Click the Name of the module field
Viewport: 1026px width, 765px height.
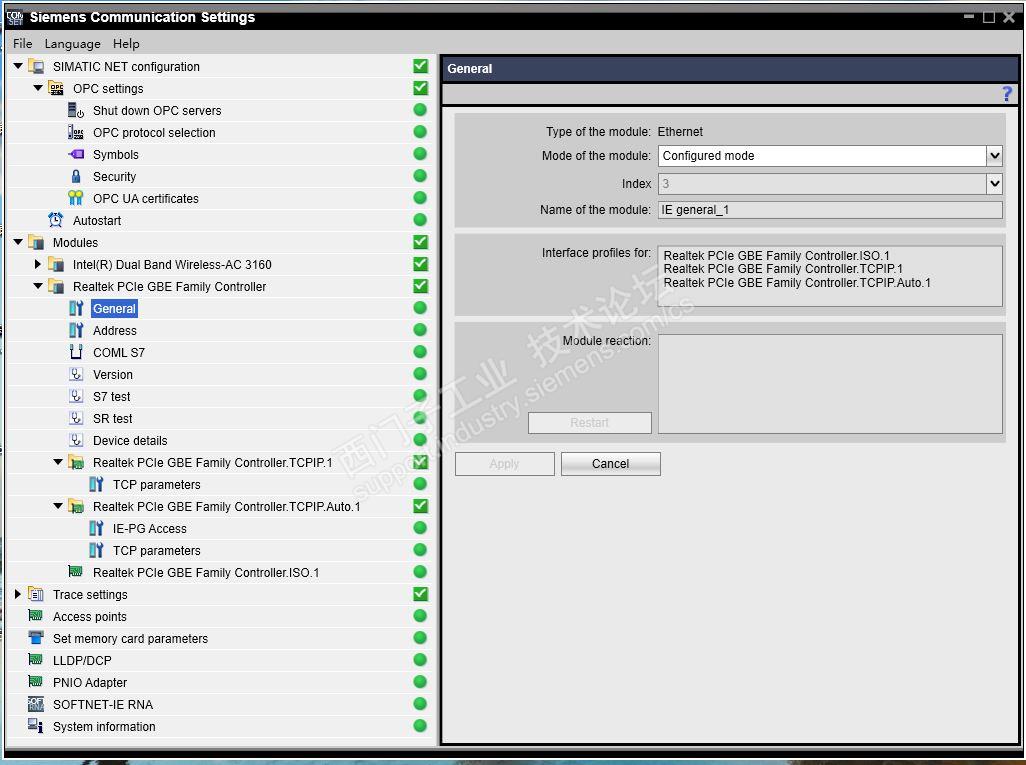[x=830, y=210]
